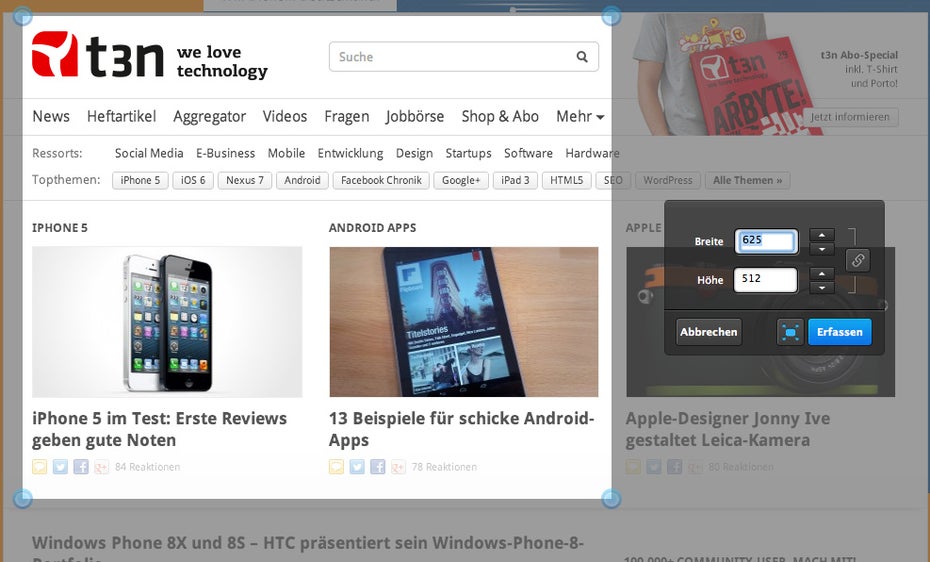Increase Breite with up stepper
This screenshot has width=930, height=562.
822,235
